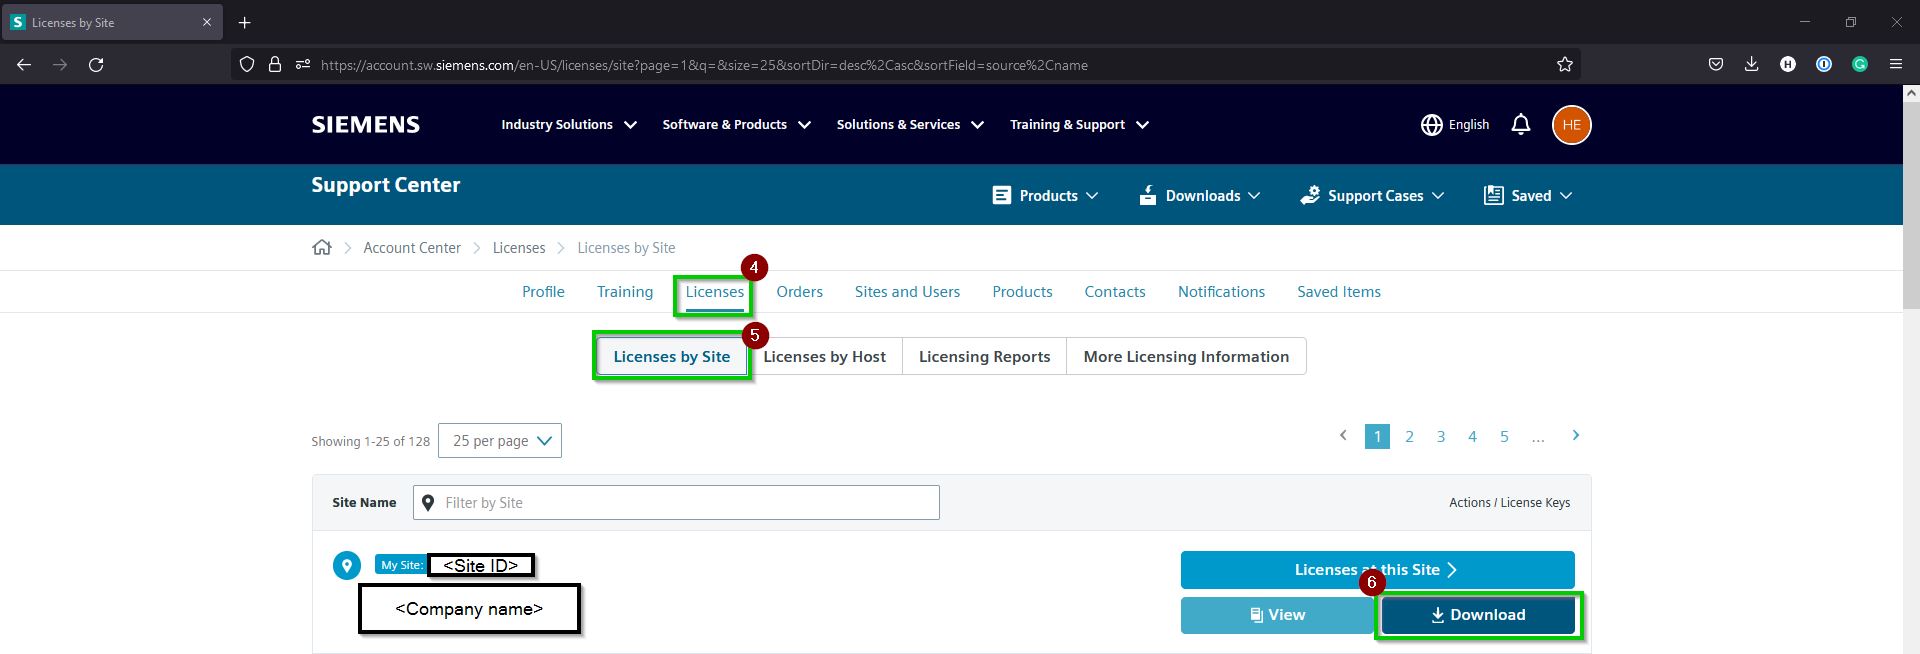Reload the page with the refresh icon

pyautogui.click(x=96, y=65)
